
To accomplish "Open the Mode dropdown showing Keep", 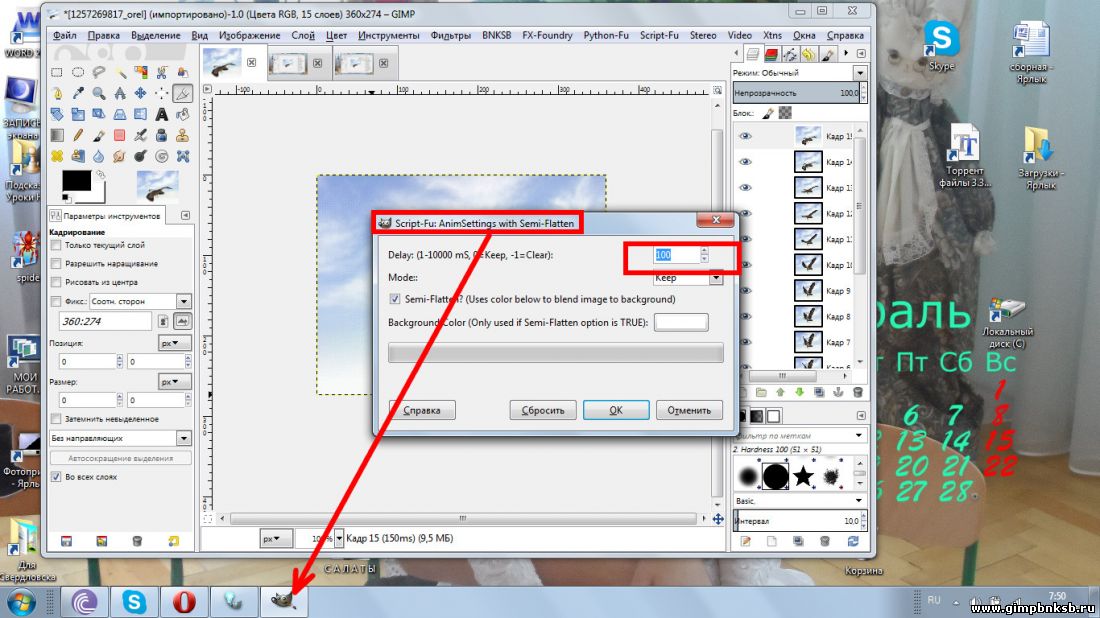I will coord(716,278).
